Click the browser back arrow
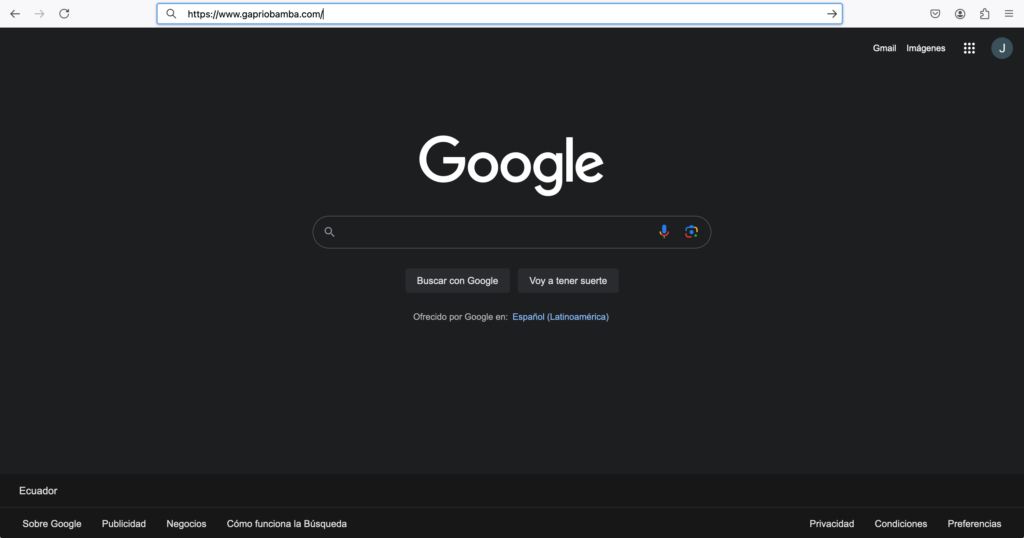 [15, 14]
